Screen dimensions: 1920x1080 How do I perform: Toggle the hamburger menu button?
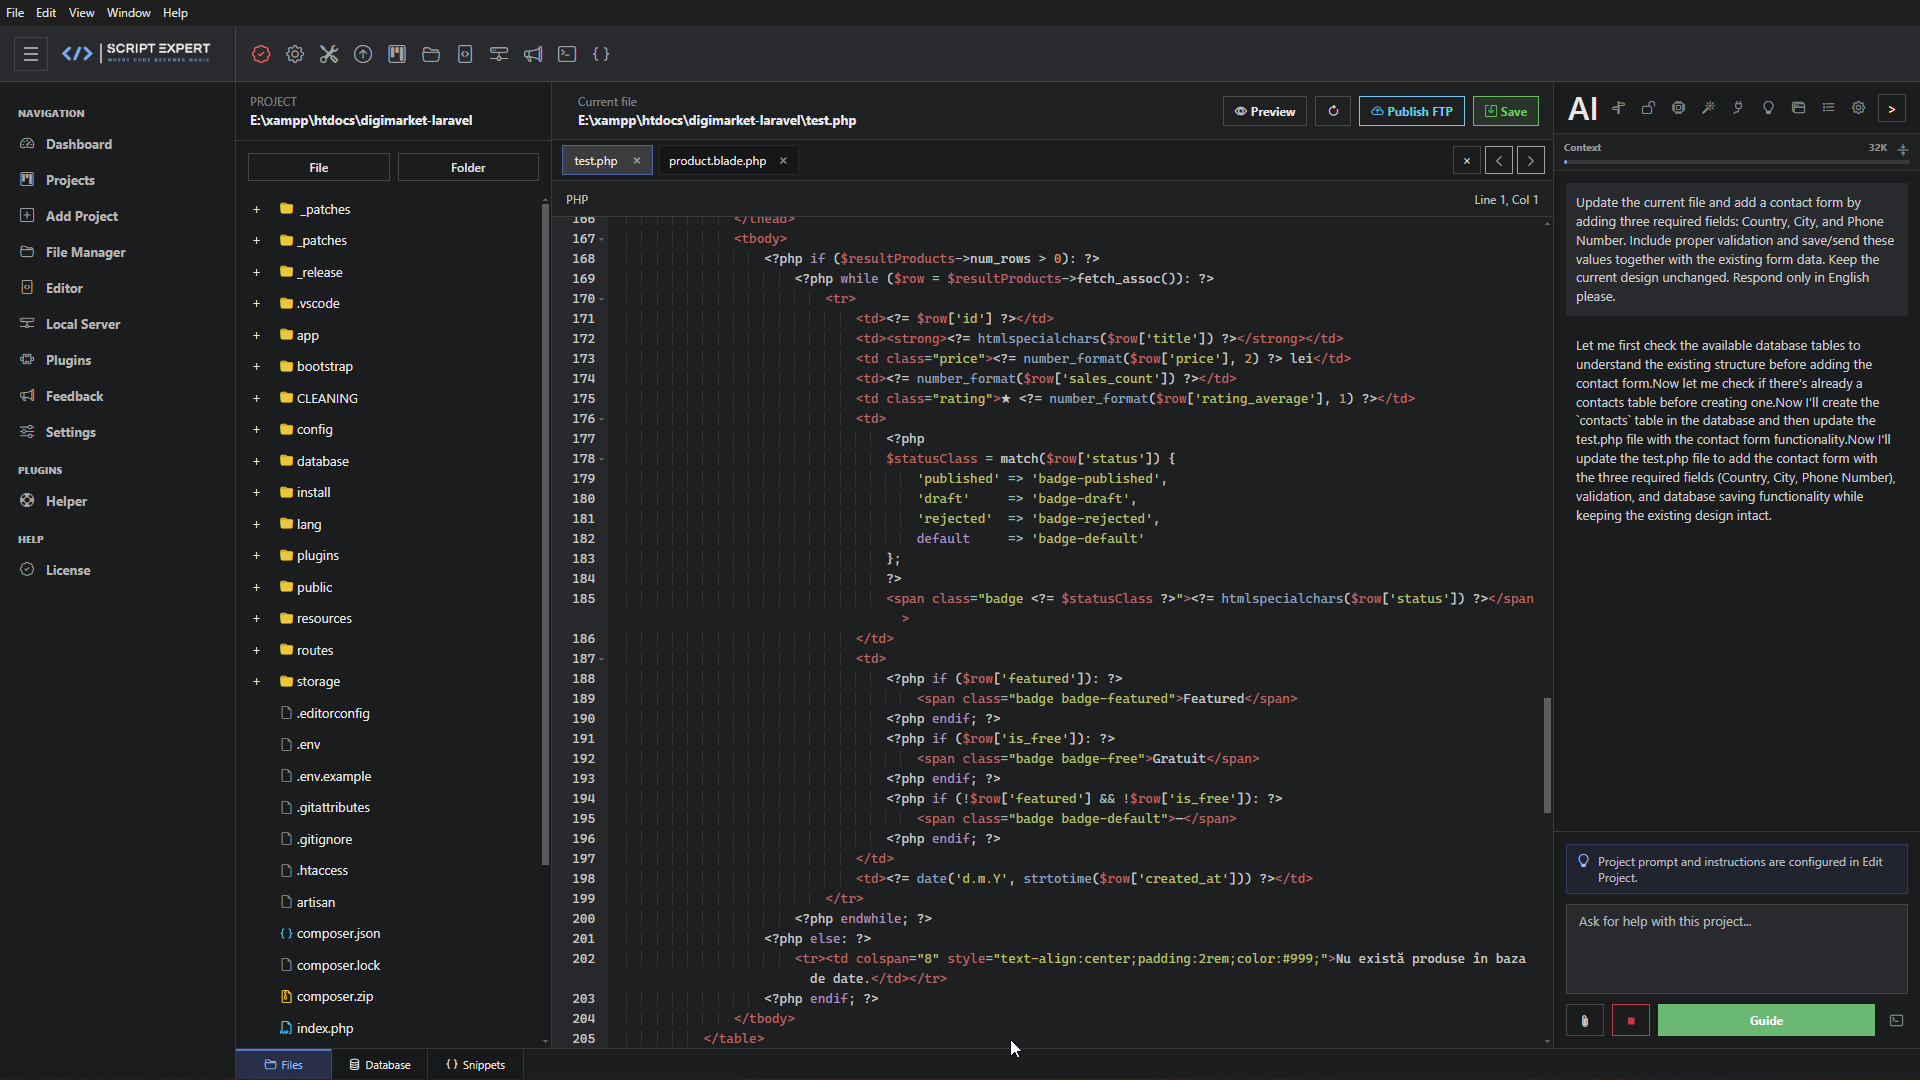point(31,54)
